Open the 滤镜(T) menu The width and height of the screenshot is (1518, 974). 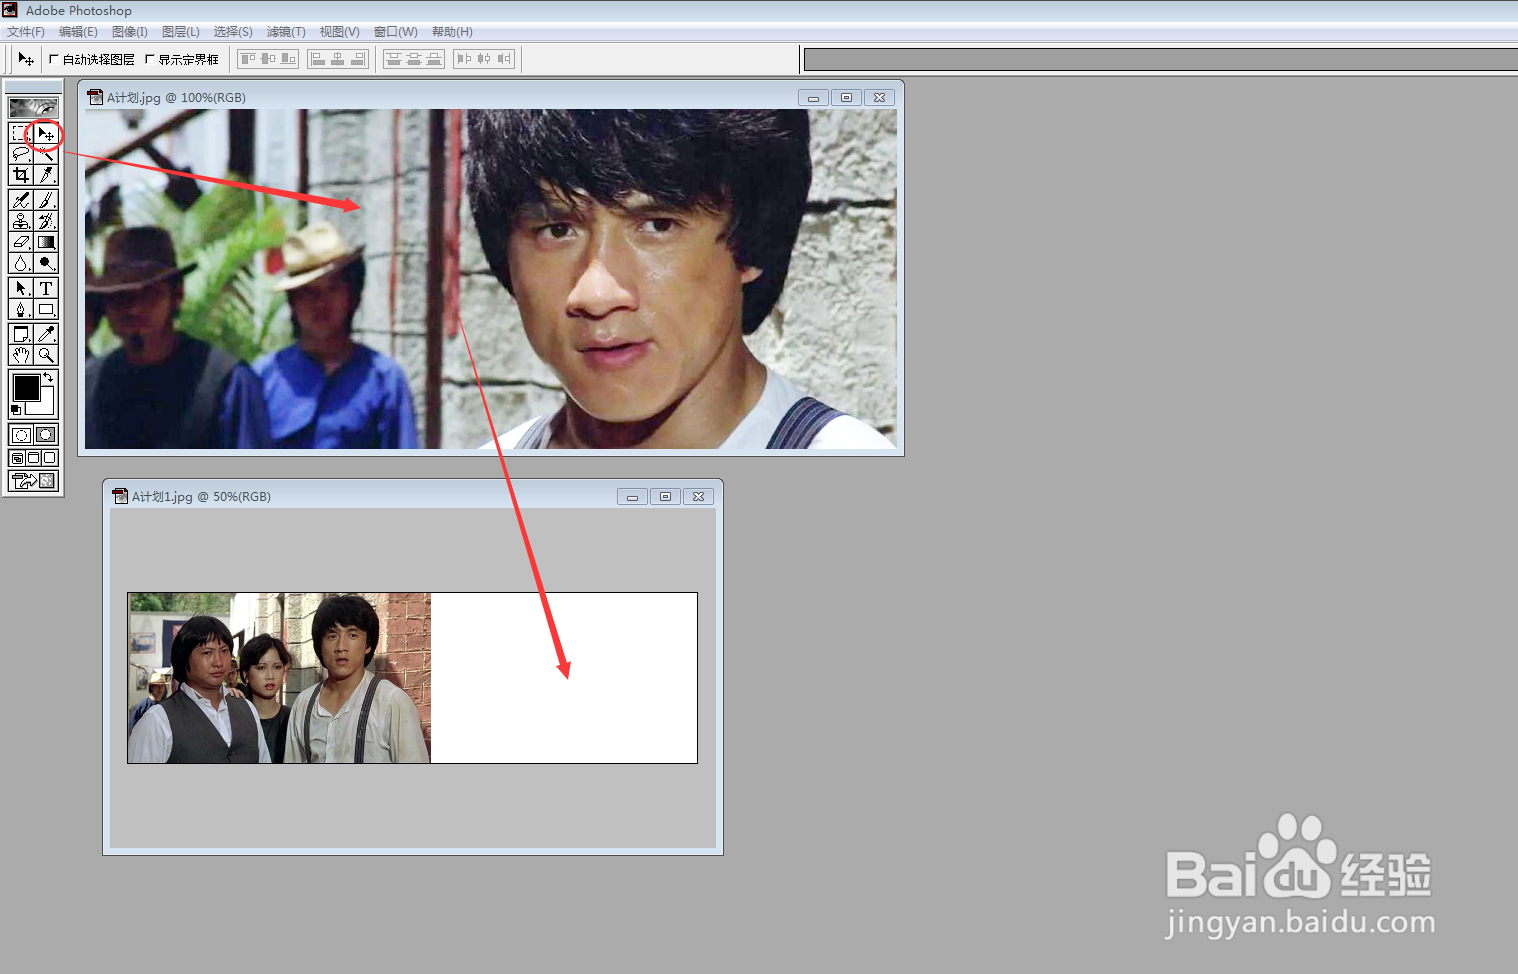[x=286, y=32]
